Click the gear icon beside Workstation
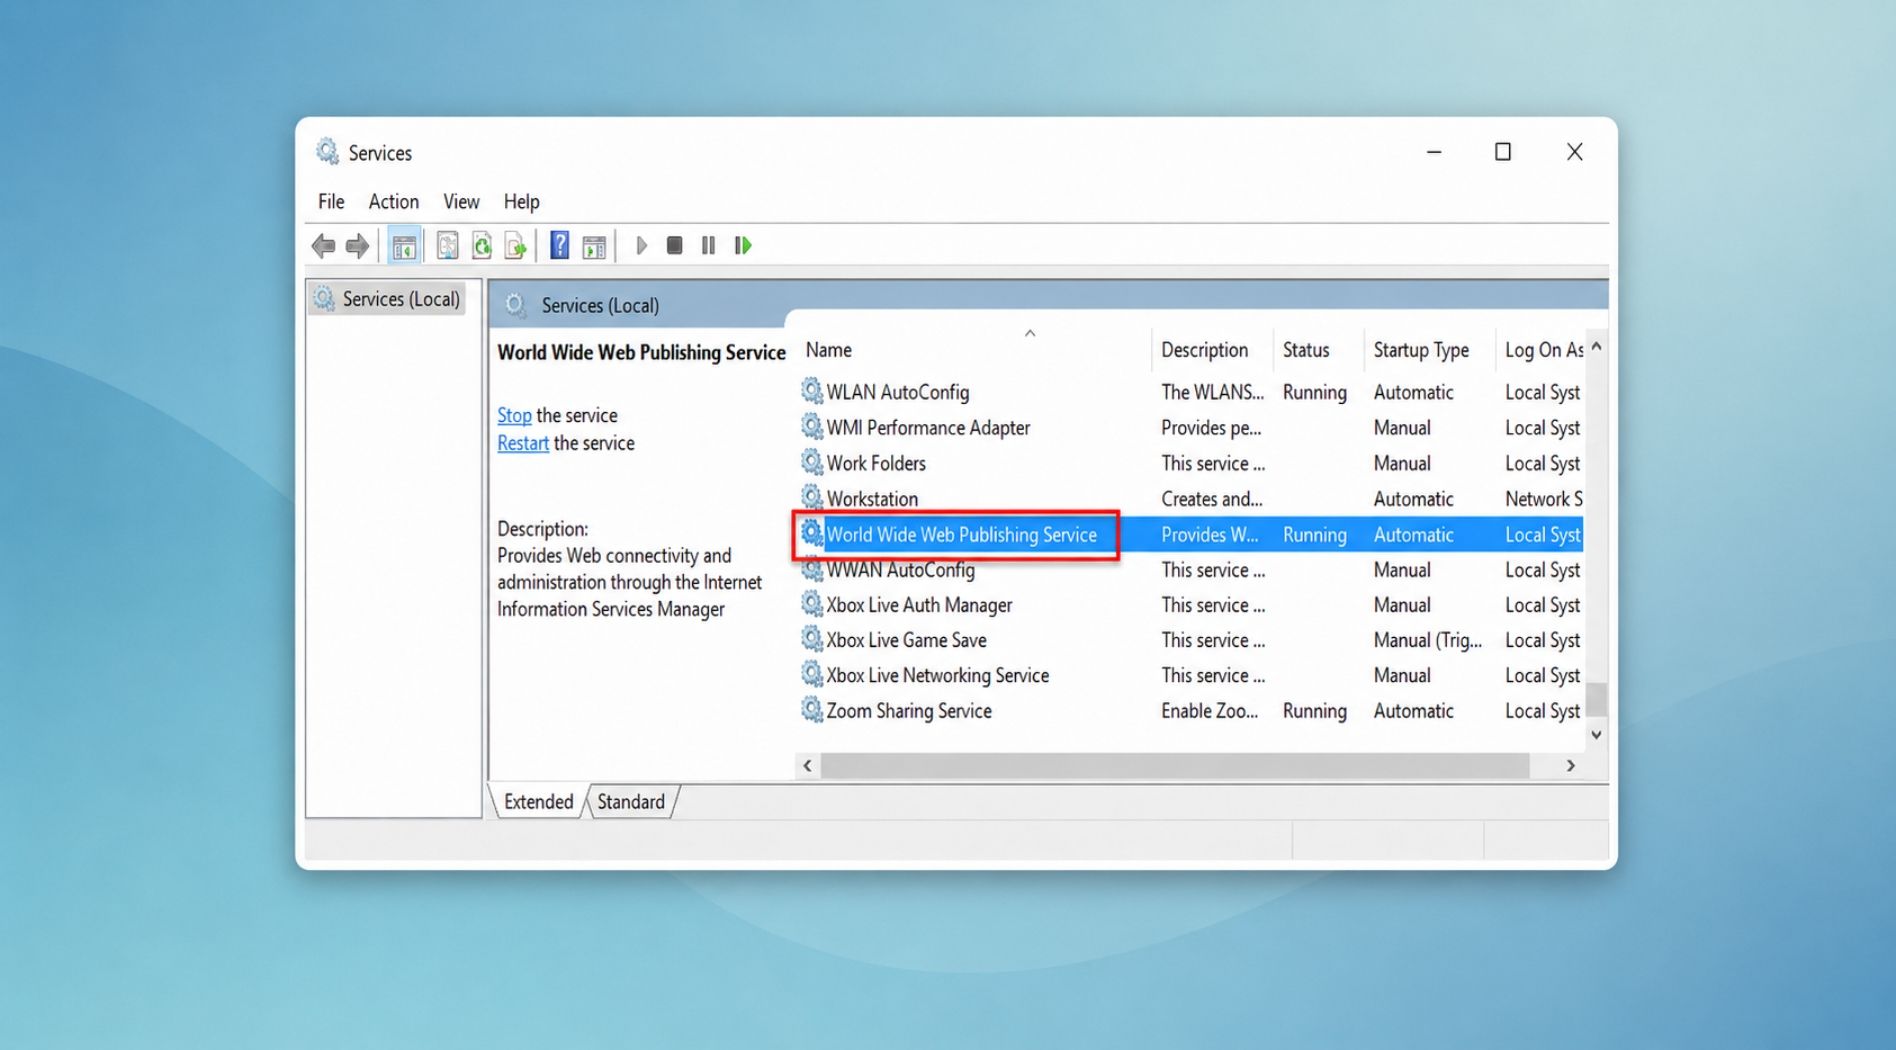Image resolution: width=1896 pixels, height=1050 pixels. (812, 497)
